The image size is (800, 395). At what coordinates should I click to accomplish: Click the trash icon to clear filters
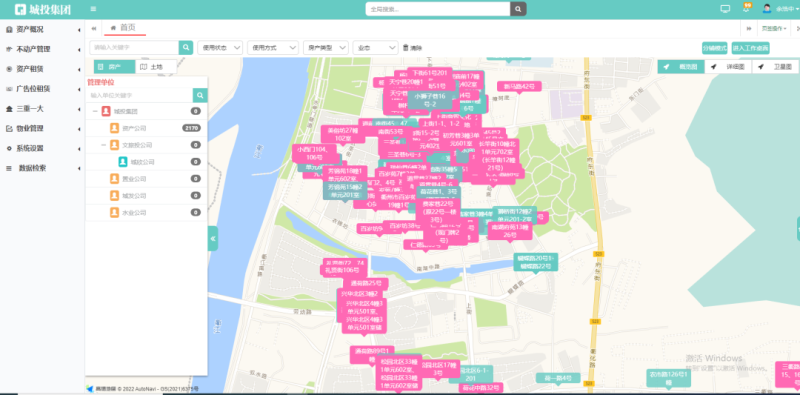tap(406, 47)
